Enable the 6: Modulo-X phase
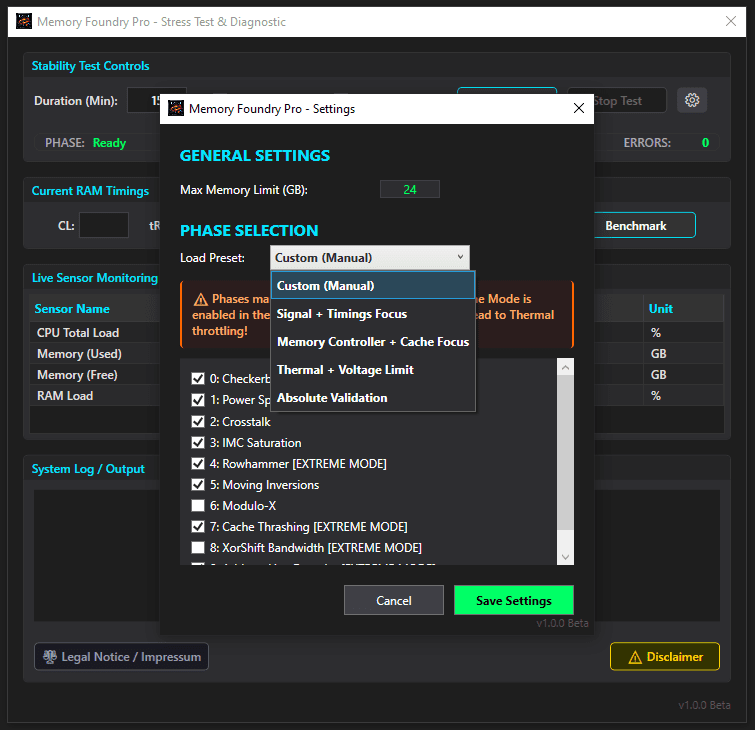 tap(198, 506)
